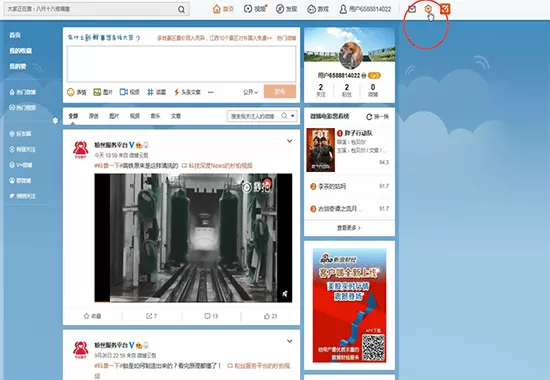
Task: Open the 热门微博 link above composer
Action: click(x=287, y=38)
